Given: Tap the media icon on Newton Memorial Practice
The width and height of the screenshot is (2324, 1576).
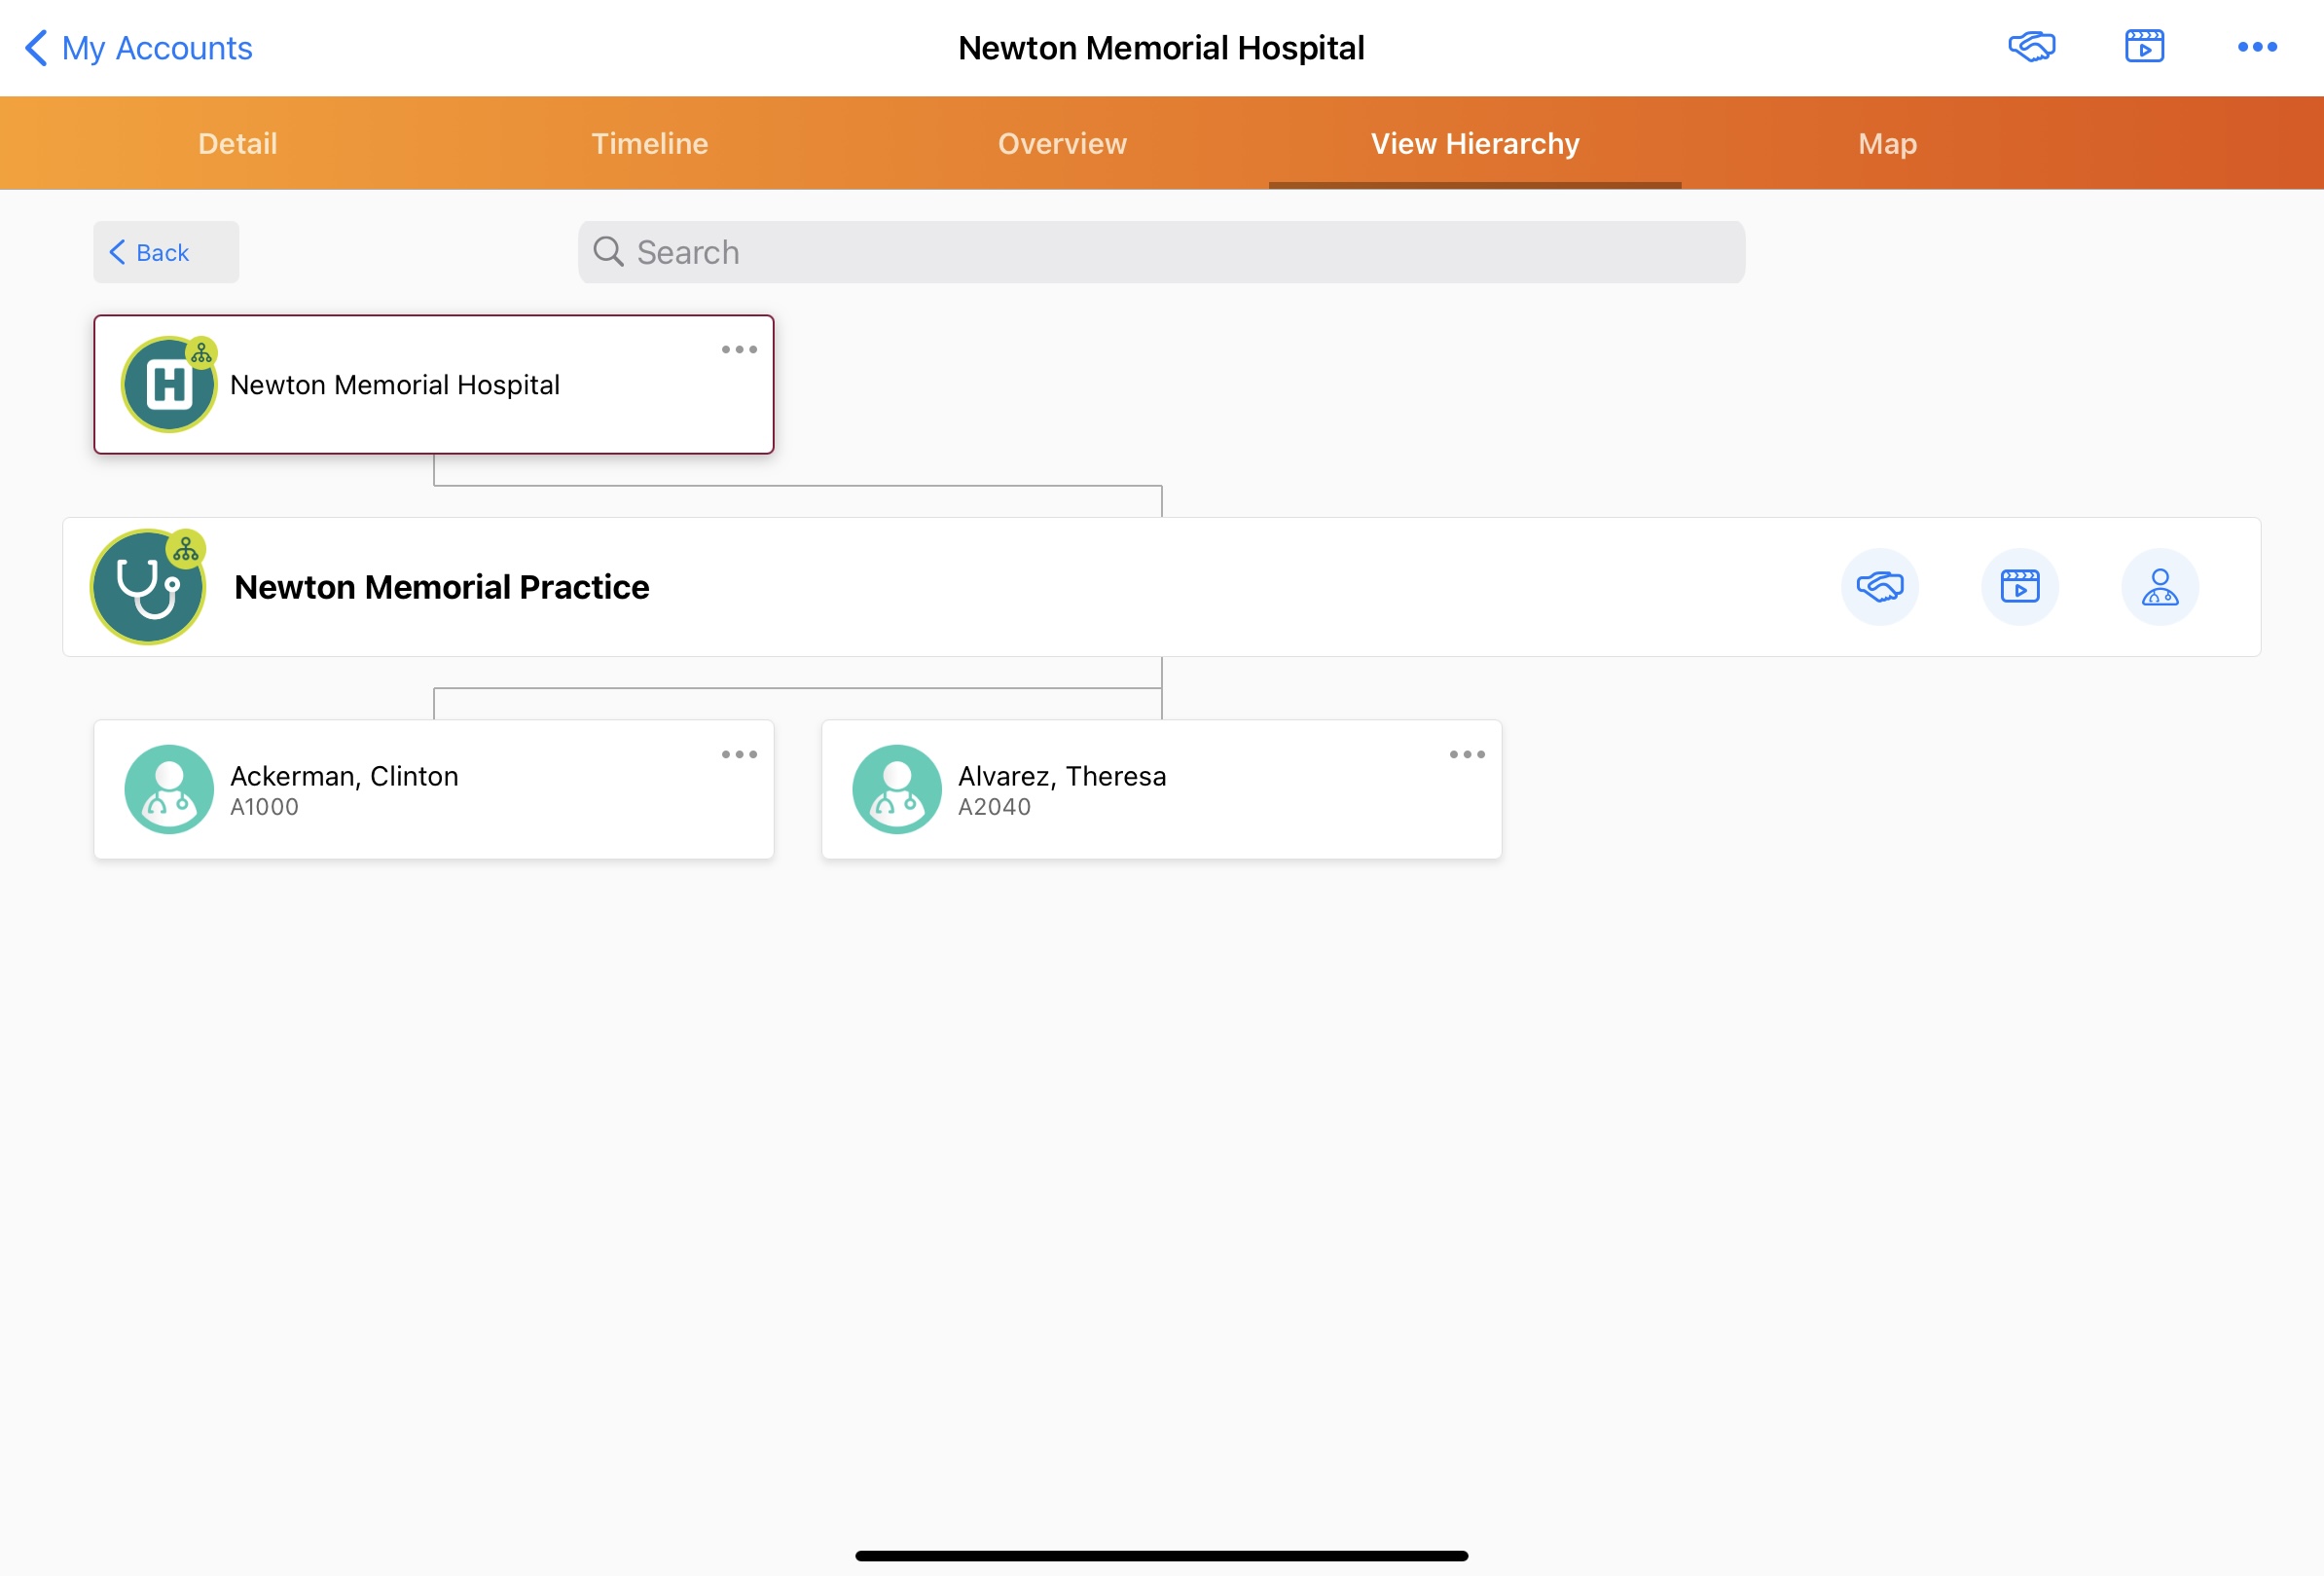Looking at the screenshot, I should [2019, 587].
